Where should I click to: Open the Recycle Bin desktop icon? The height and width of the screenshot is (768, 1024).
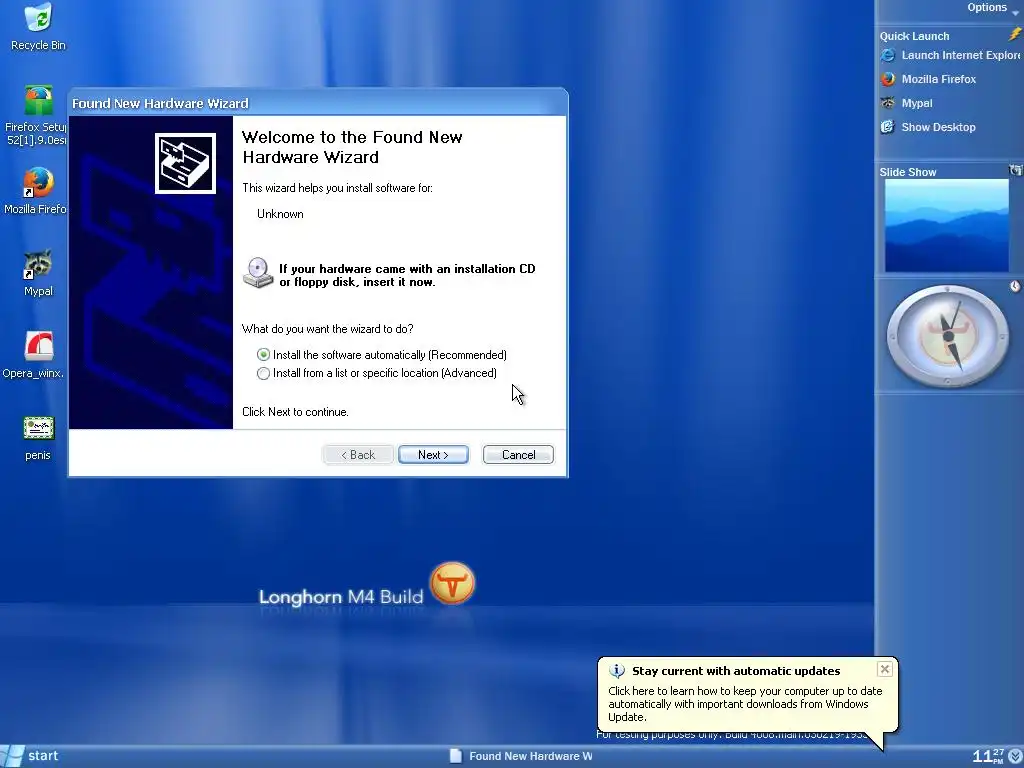point(39,18)
